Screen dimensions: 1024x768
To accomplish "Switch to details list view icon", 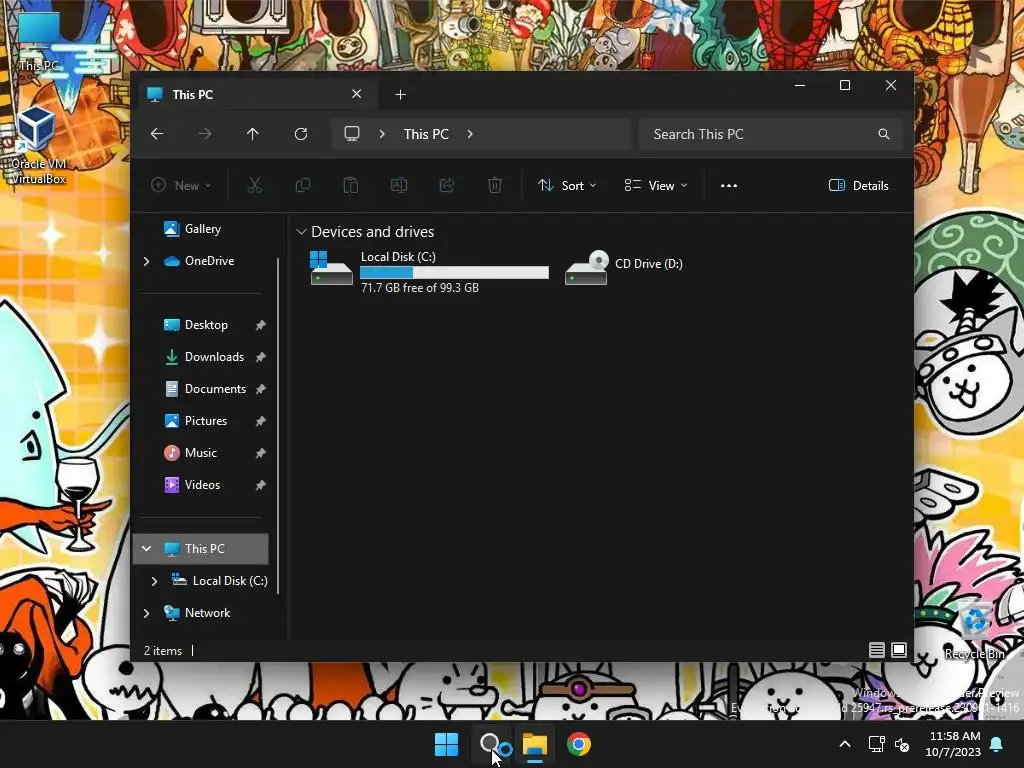I will click(876, 650).
